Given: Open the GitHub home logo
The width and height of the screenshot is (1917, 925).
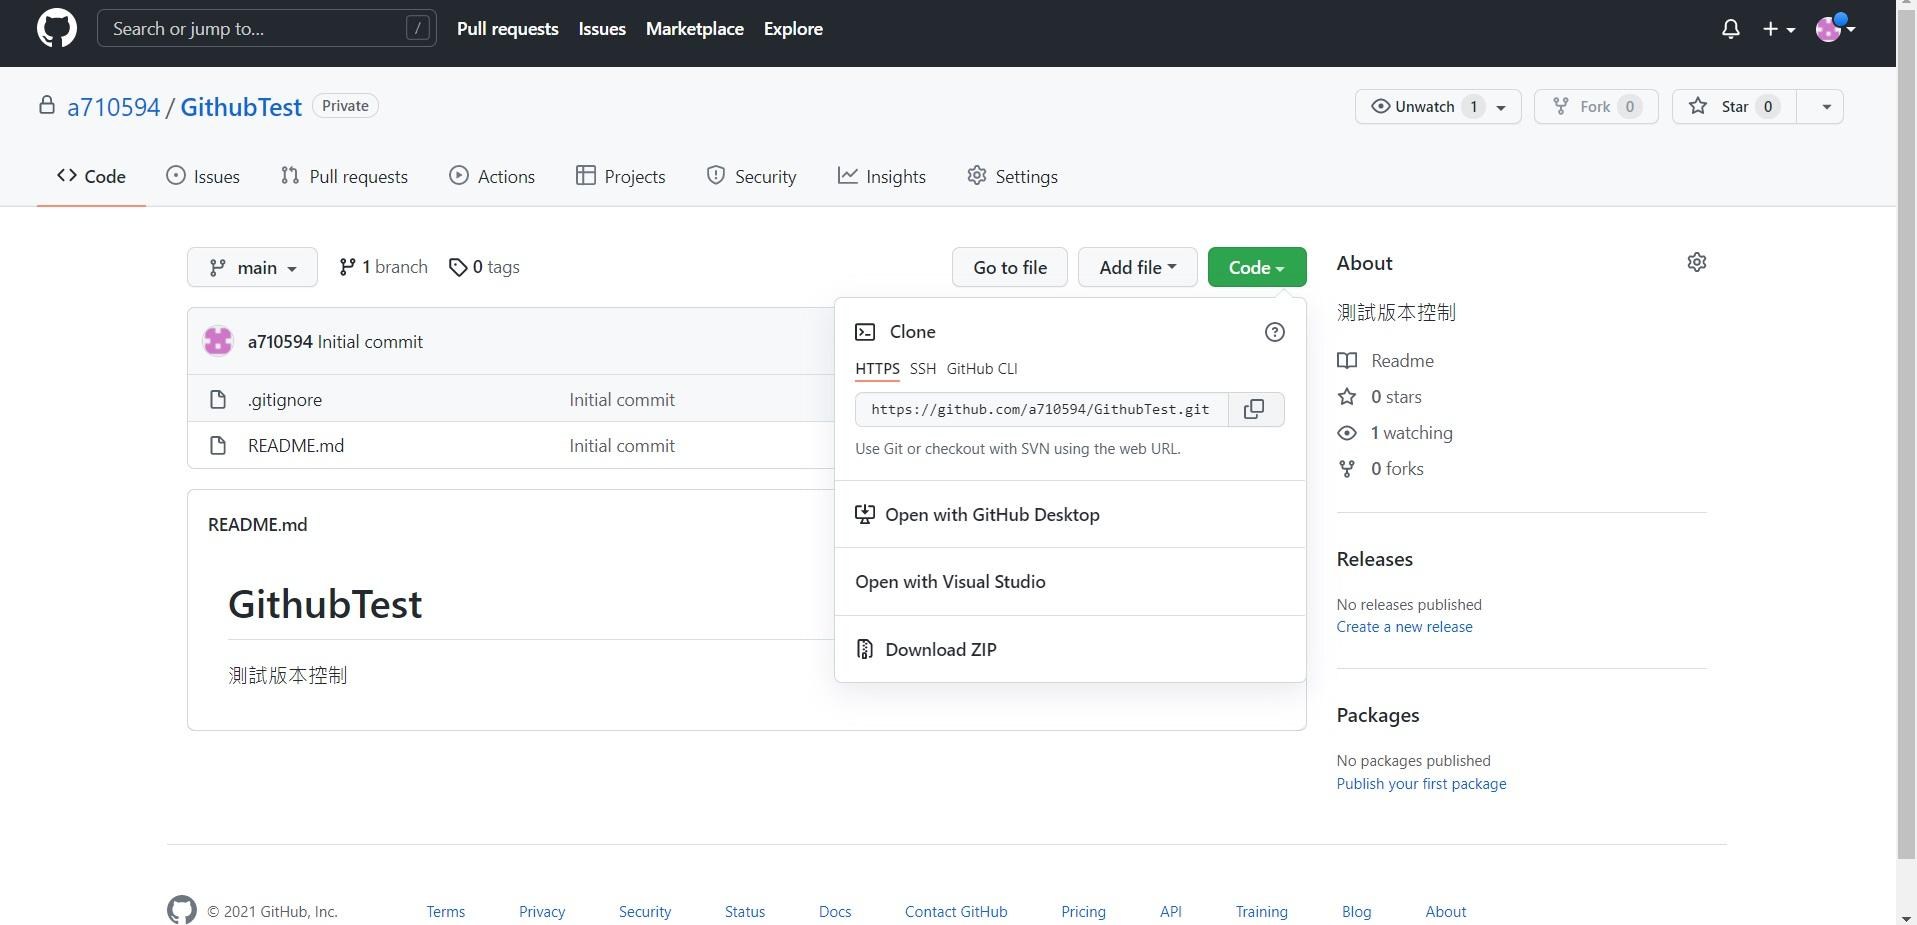Looking at the screenshot, I should tap(57, 28).
